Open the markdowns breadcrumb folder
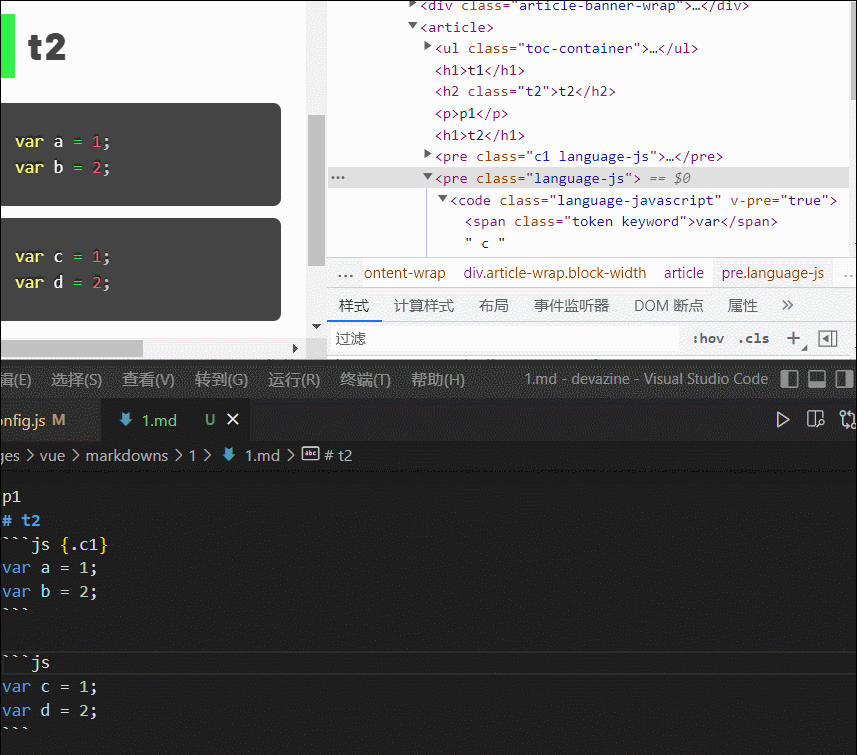 [127, 455]
